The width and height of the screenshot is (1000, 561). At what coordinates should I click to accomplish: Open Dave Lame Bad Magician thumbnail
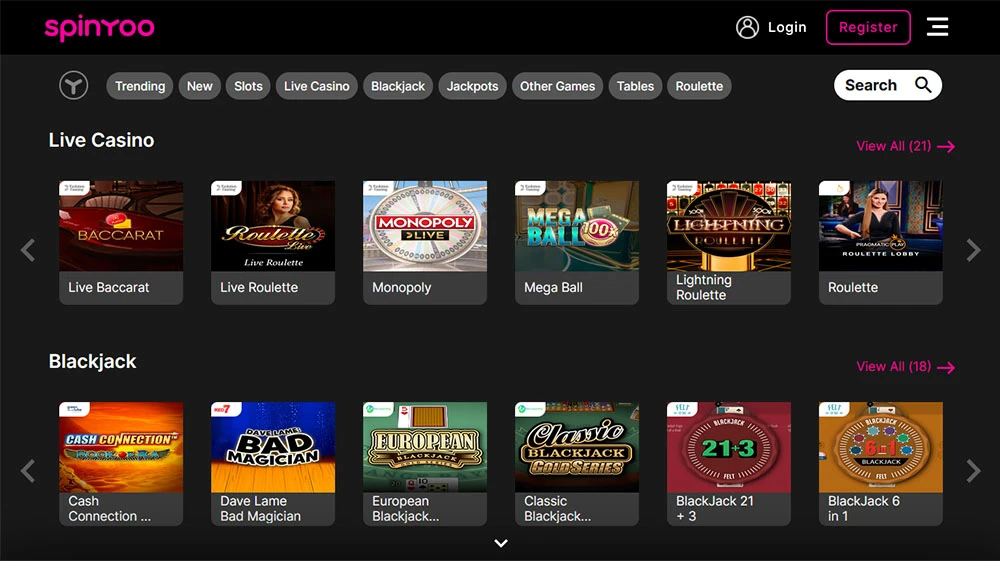[x=273, y=447]
